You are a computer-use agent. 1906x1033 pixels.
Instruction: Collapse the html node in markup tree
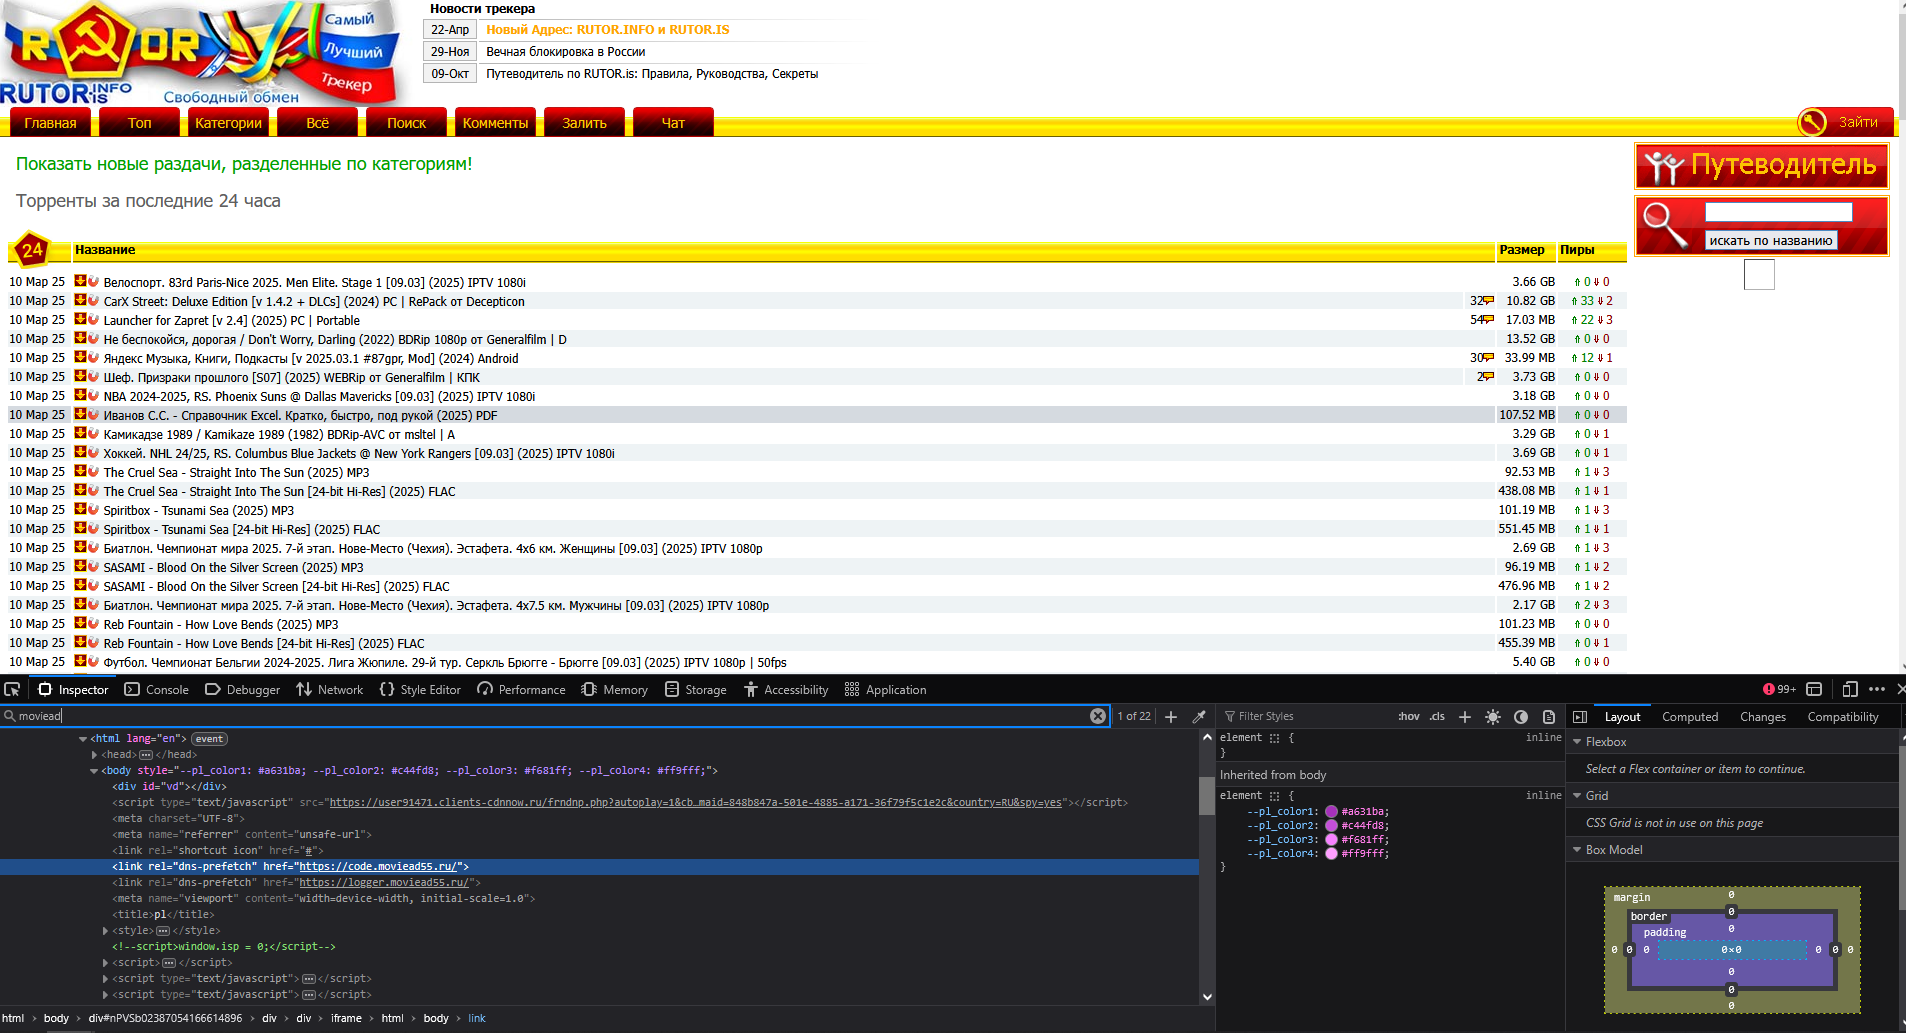point(83,739)
